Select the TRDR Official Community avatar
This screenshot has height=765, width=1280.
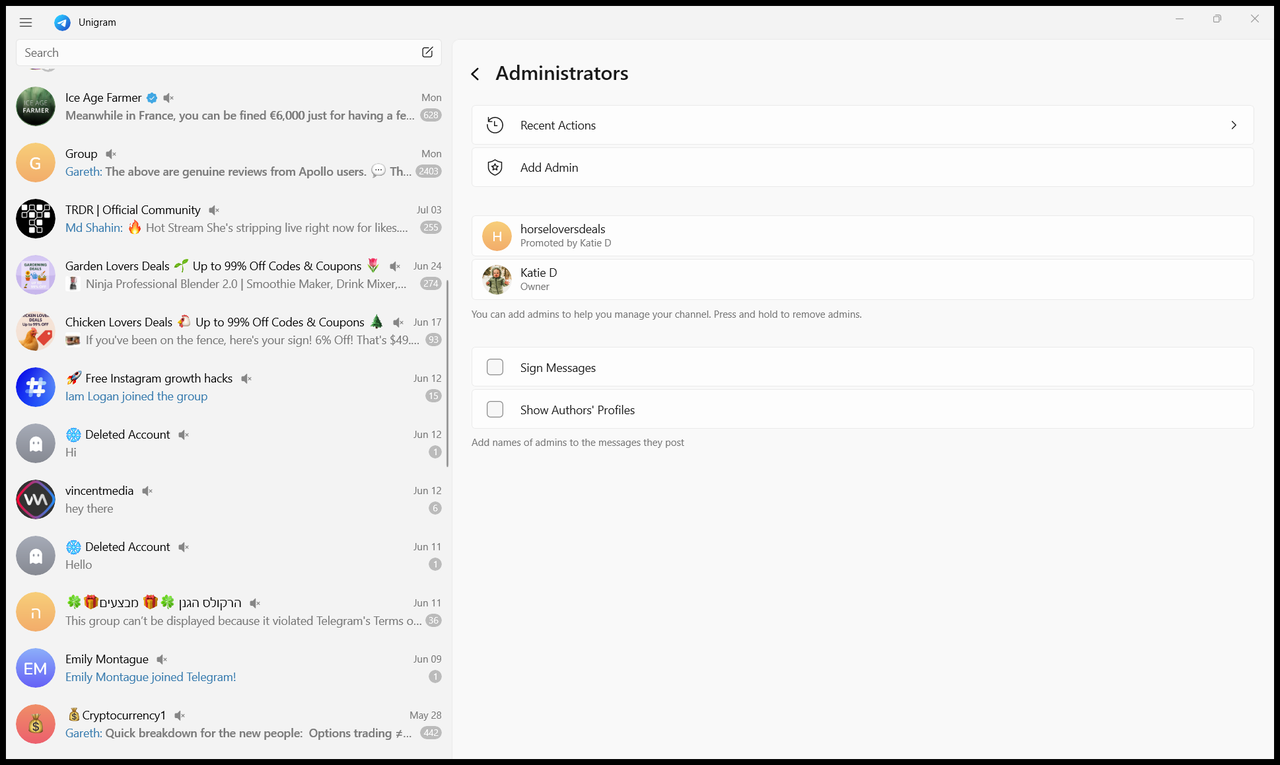tap(36, 218)
